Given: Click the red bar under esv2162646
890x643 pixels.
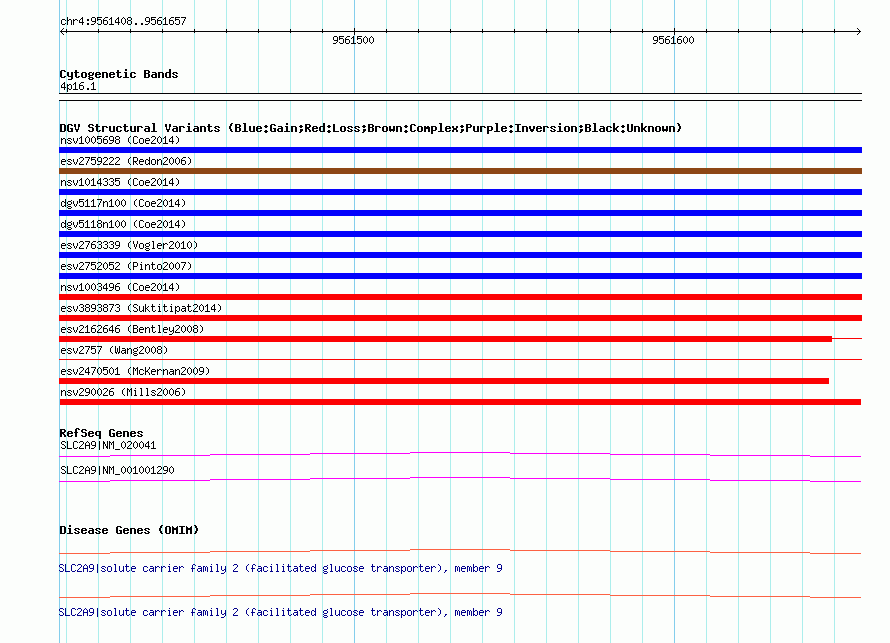Looking at the screenshot, I should click(x=446, y=339).
